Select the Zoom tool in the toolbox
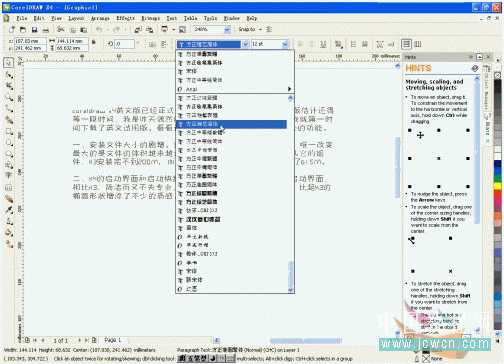504x364 pixels. [x=9, y=97]
